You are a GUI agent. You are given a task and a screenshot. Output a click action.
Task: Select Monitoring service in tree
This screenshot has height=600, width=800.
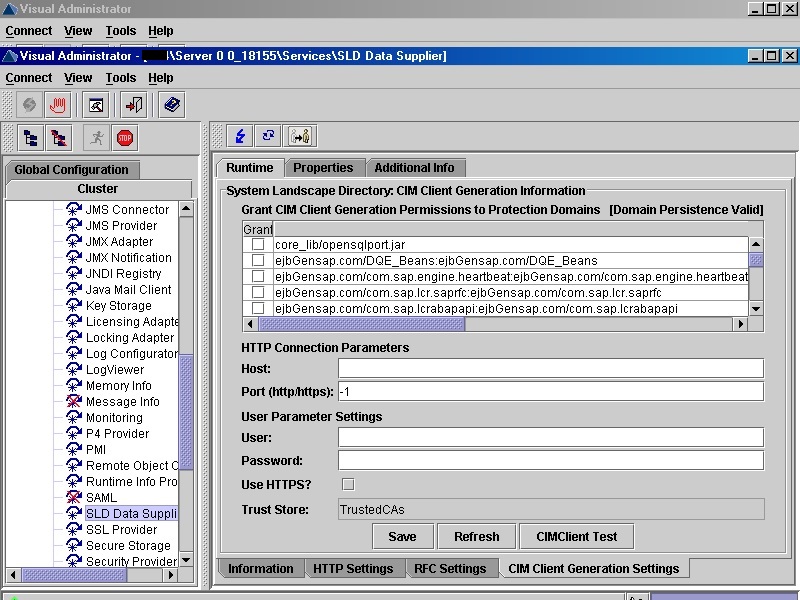pyautogui.click(x=114, y=417)
